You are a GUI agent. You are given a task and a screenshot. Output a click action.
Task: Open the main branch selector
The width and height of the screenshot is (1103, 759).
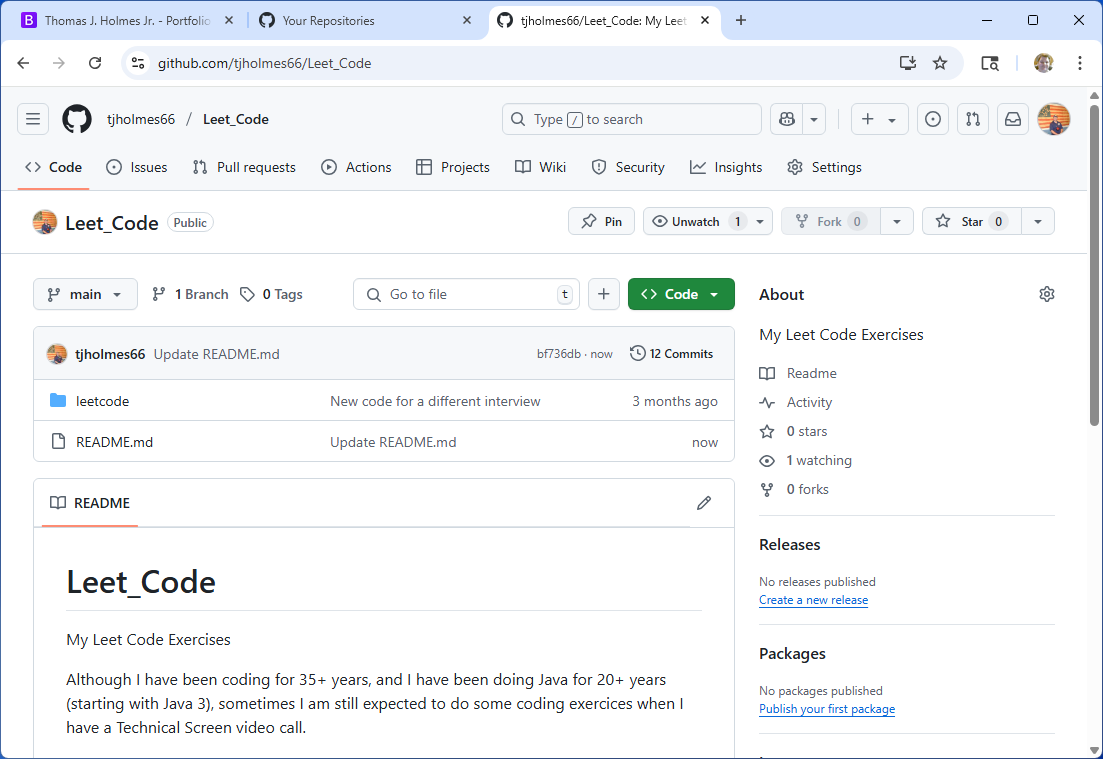coord(85,294)
